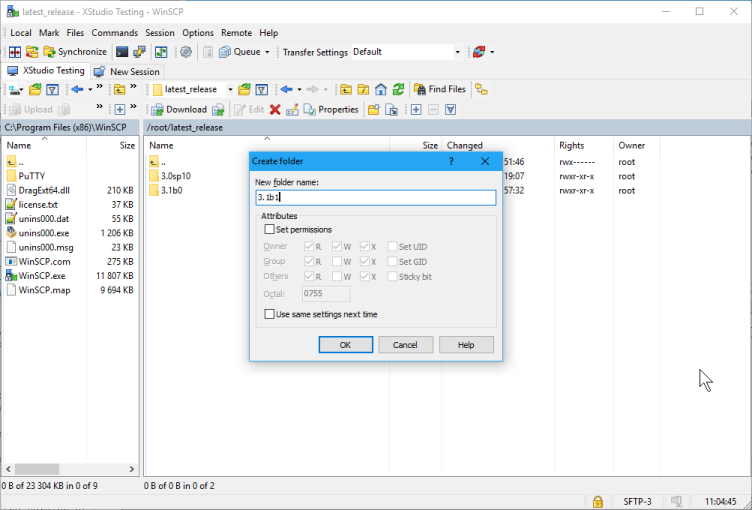This screenshot has width=752, height=510.
Task: Expand the Queue dropdown arrow
Action: click(x=267, y=52)
